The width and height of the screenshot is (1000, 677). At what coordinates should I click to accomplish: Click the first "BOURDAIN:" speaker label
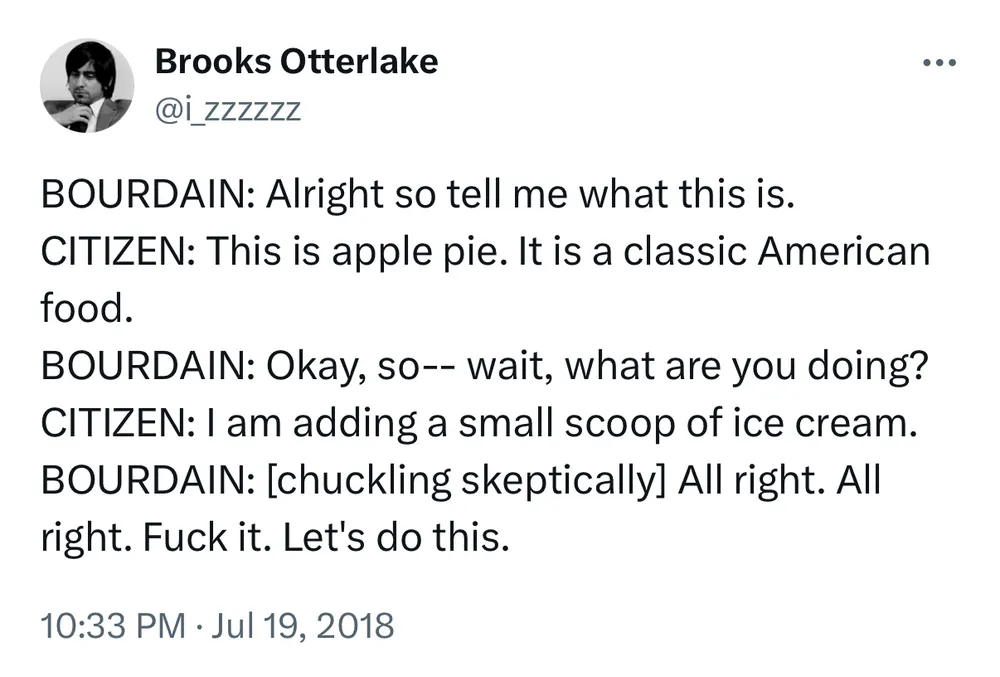146,195
